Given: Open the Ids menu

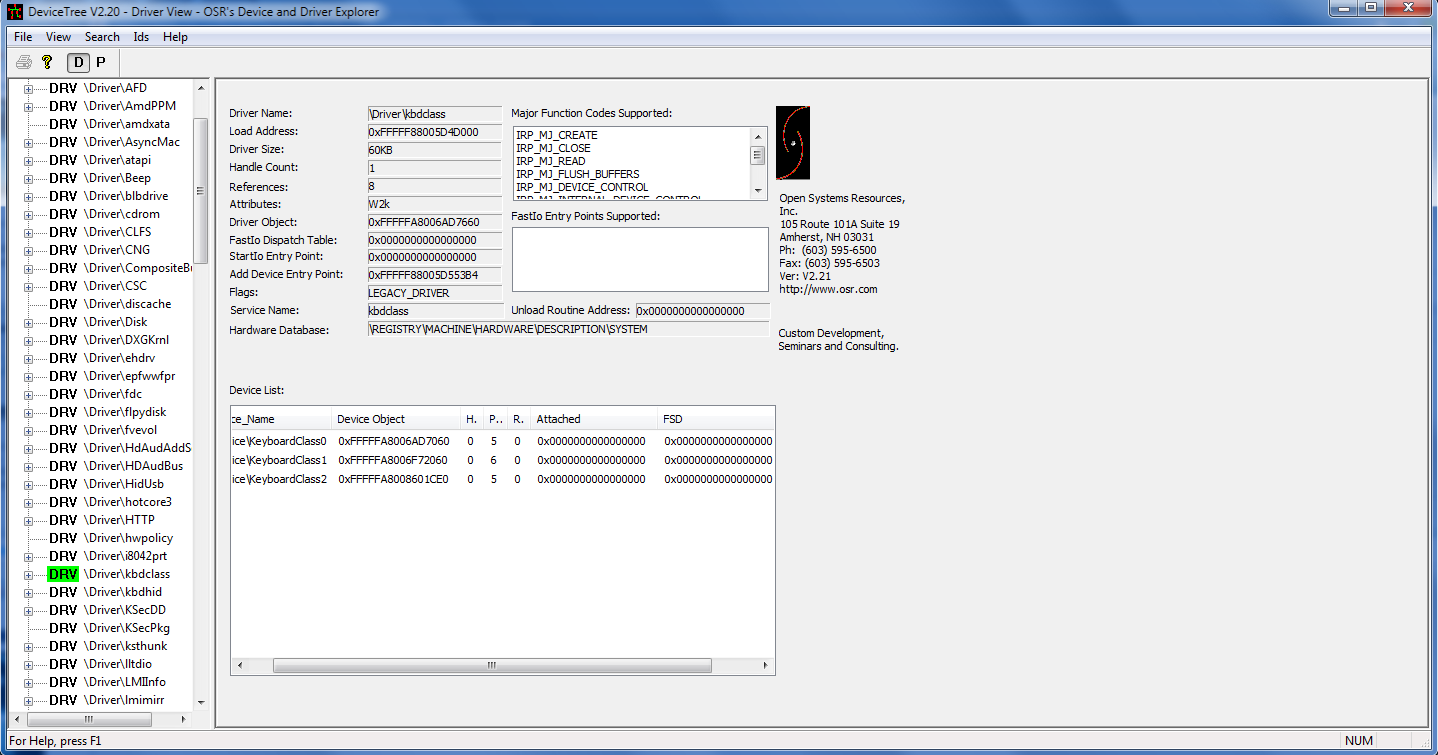Looking at the screenshot, I should pos(141,37).
